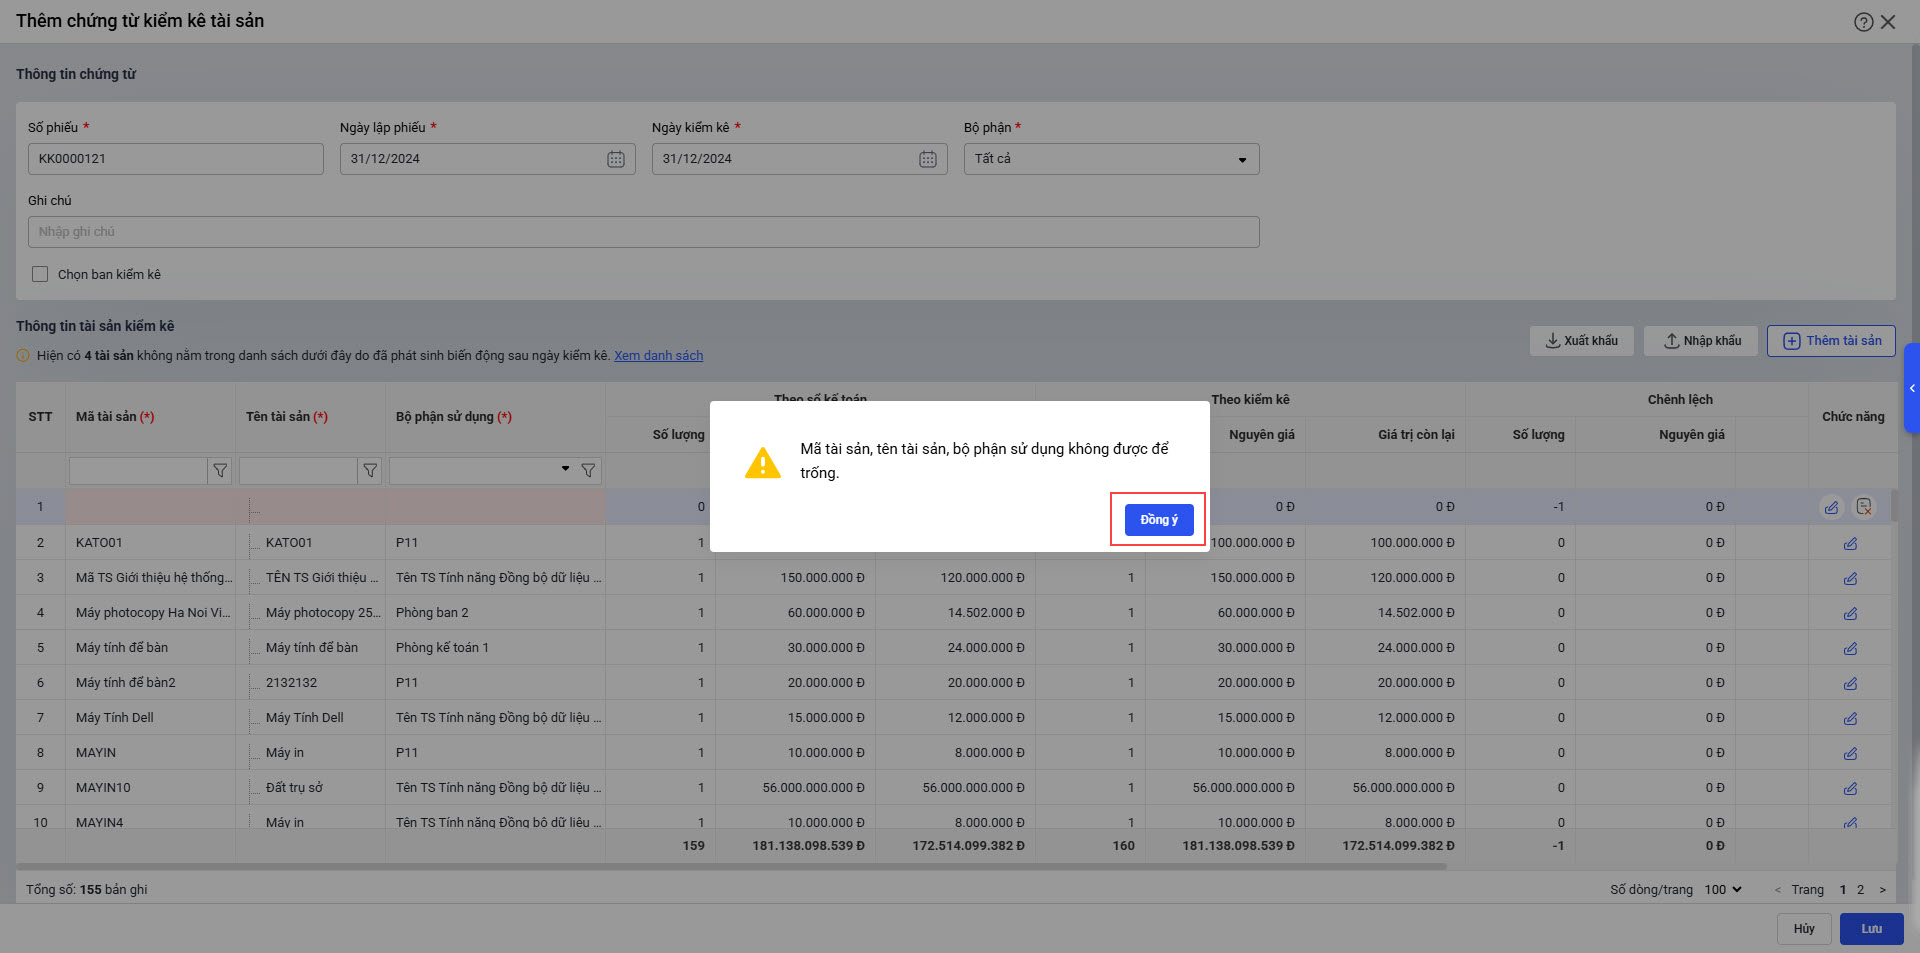The width and height of the screenshot is (1920, 953).
Task: Go to page 2 of table
Action: point(1860,889)
